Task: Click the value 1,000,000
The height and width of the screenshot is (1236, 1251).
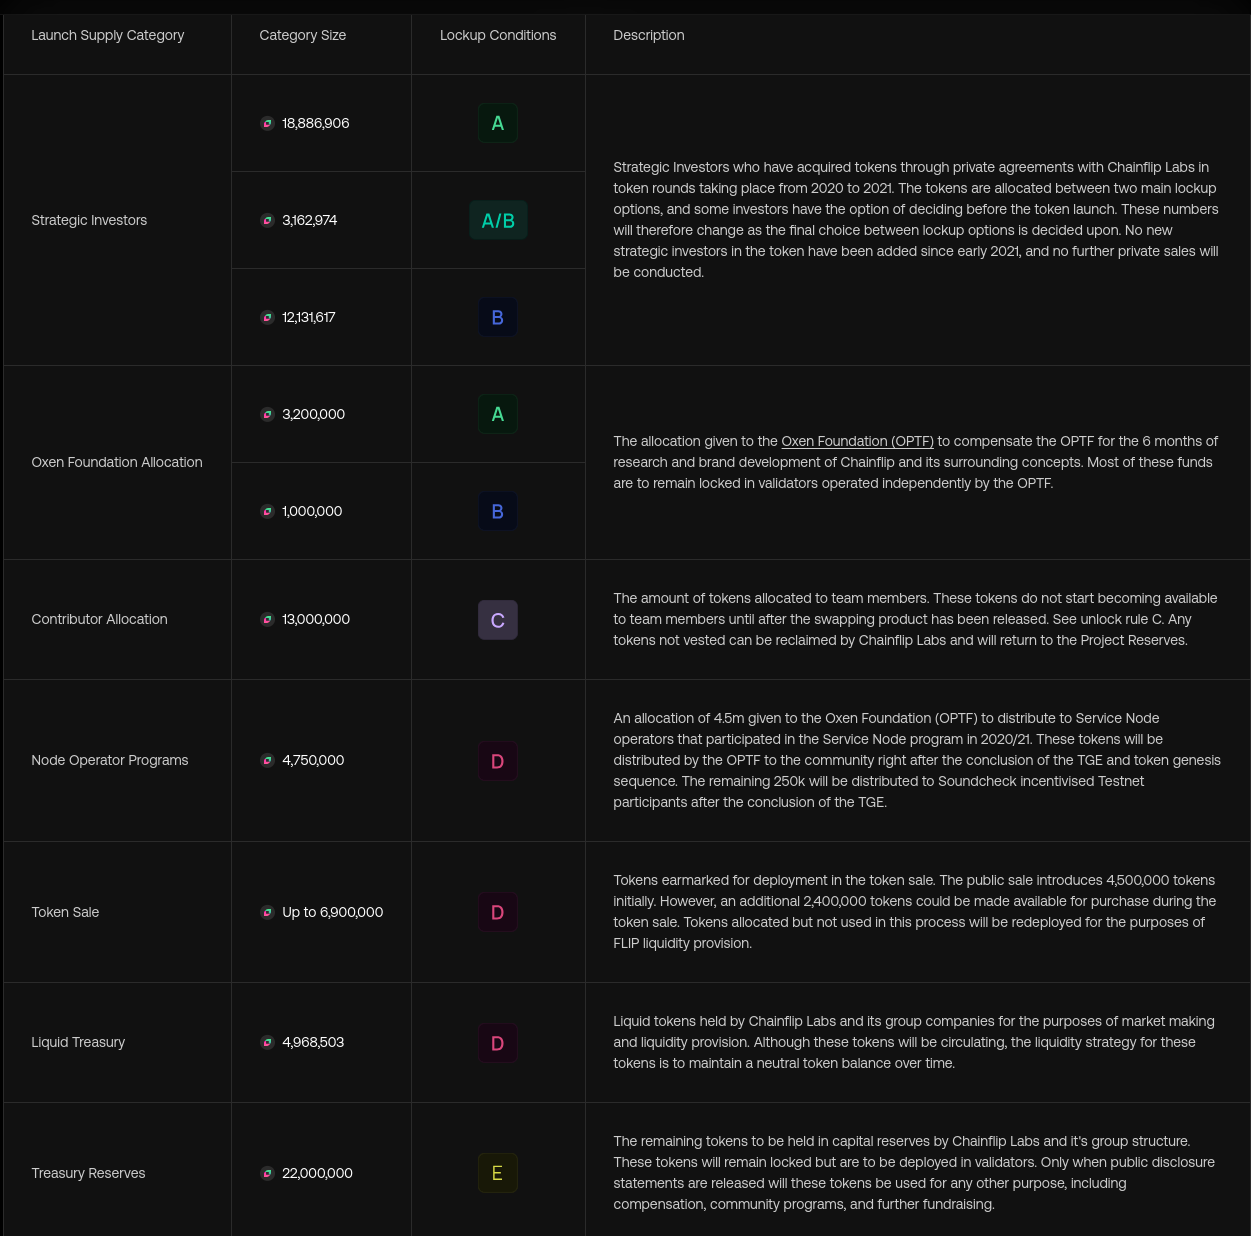Action: (312, 511)
